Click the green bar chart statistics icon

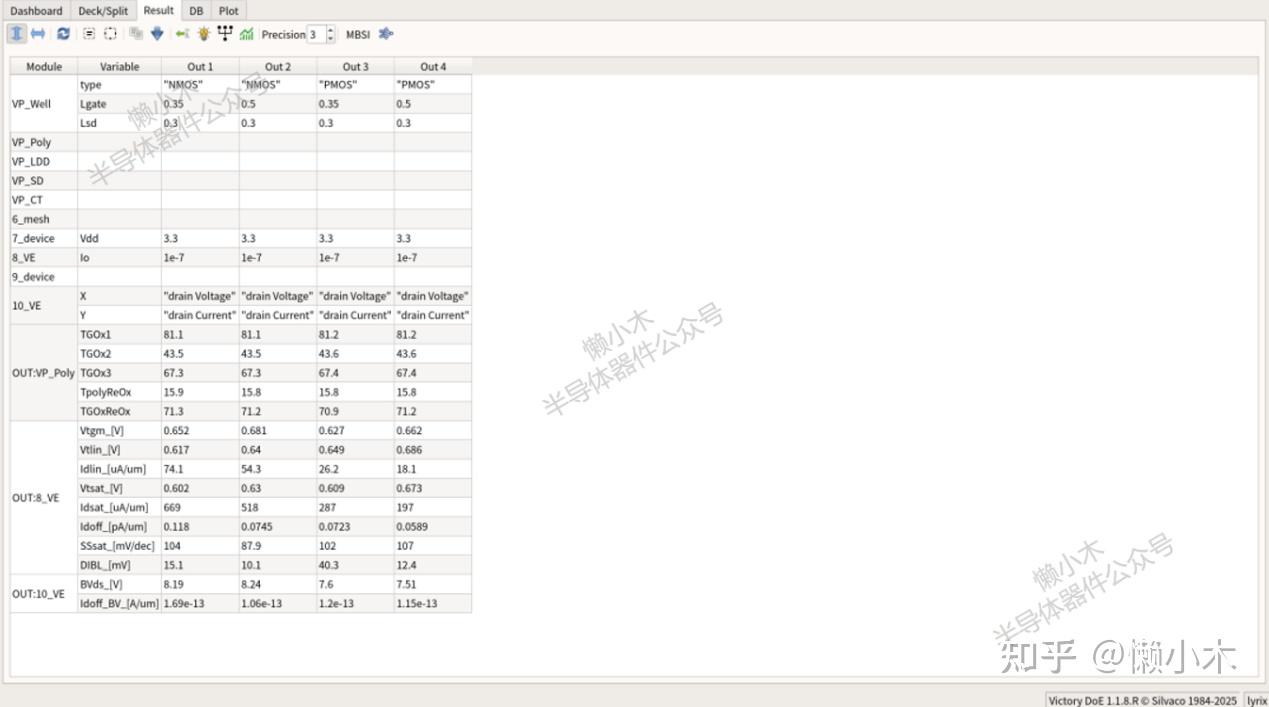(247, 33)
